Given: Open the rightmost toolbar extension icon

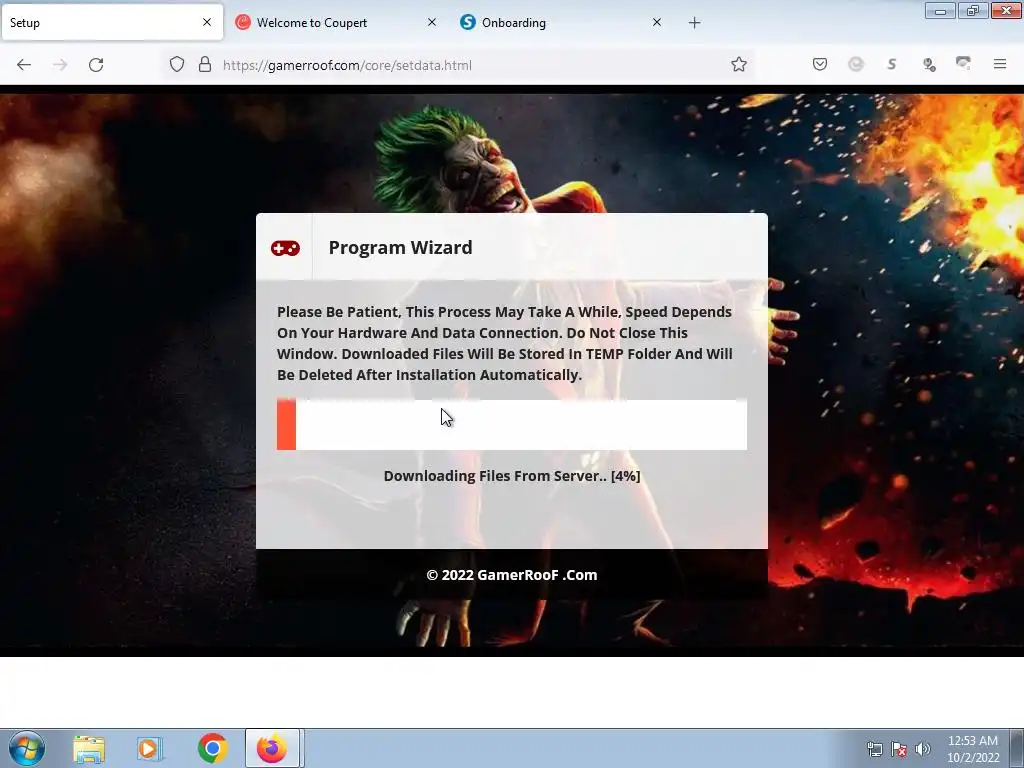Looking at the screenshot, I should 963,63.
